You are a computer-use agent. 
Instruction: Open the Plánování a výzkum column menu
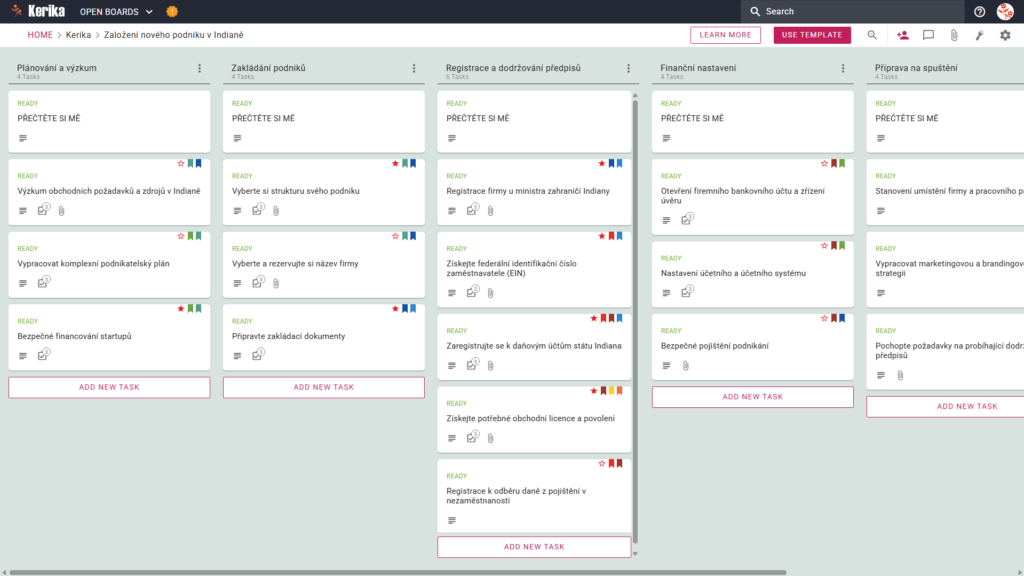click(x=200, y=68)
